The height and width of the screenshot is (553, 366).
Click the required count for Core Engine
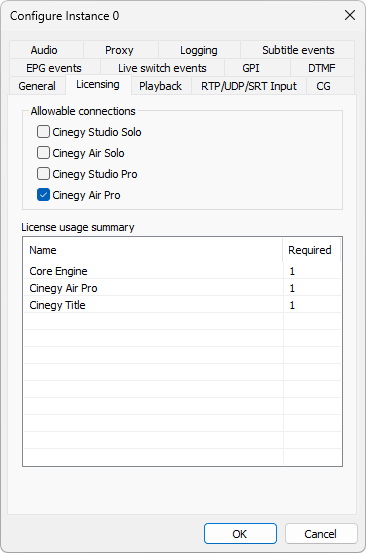292,271
